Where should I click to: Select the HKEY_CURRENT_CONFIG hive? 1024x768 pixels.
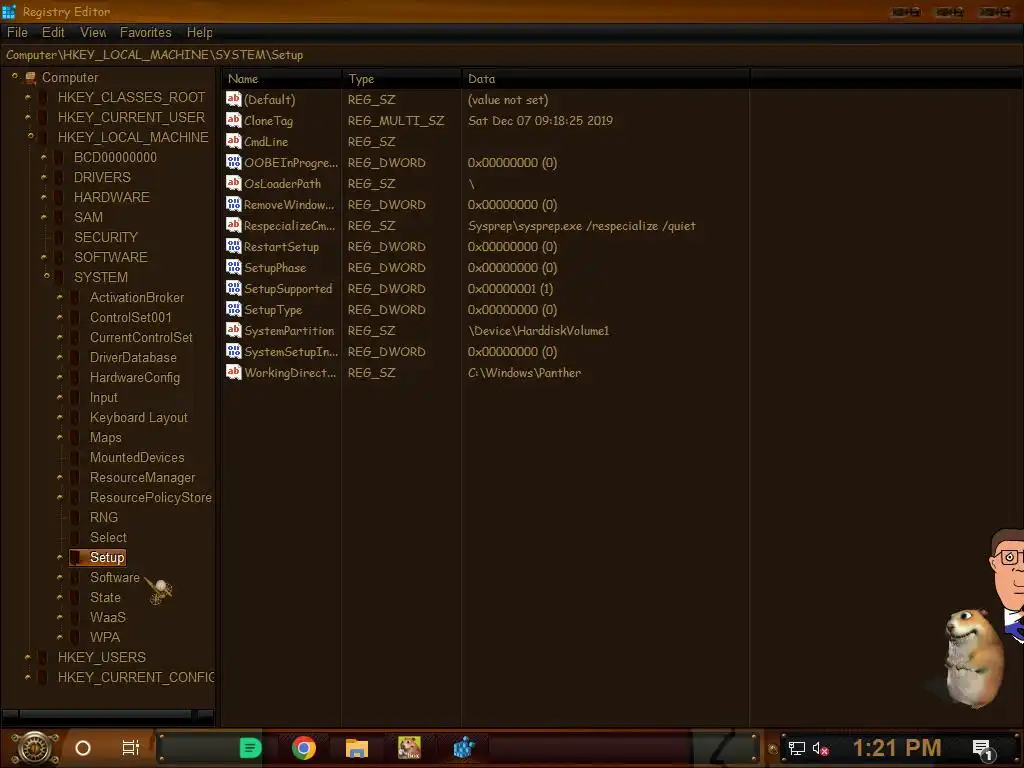click(x=136, y=677)
